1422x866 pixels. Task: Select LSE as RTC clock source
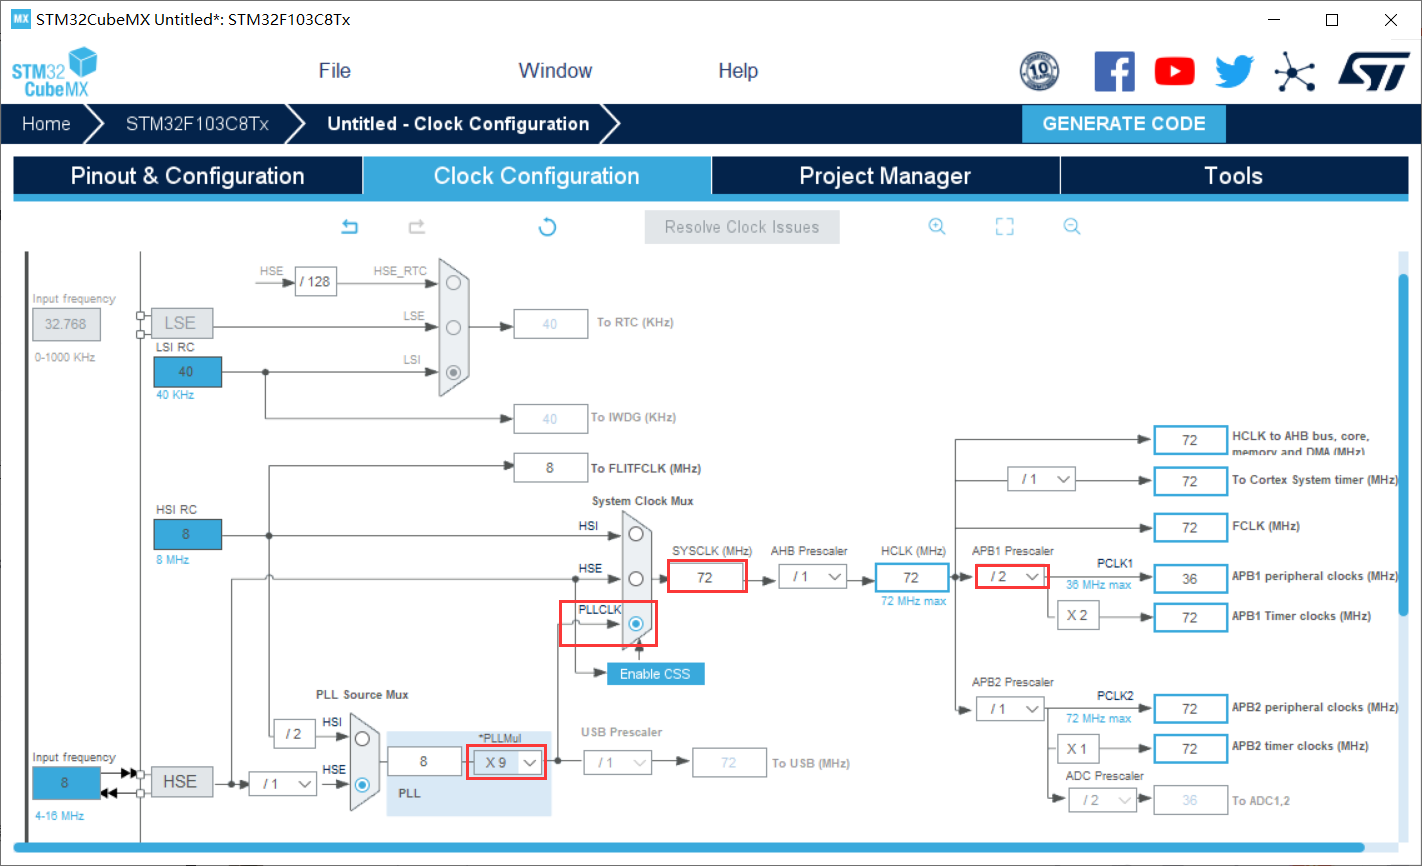[454, 327]
